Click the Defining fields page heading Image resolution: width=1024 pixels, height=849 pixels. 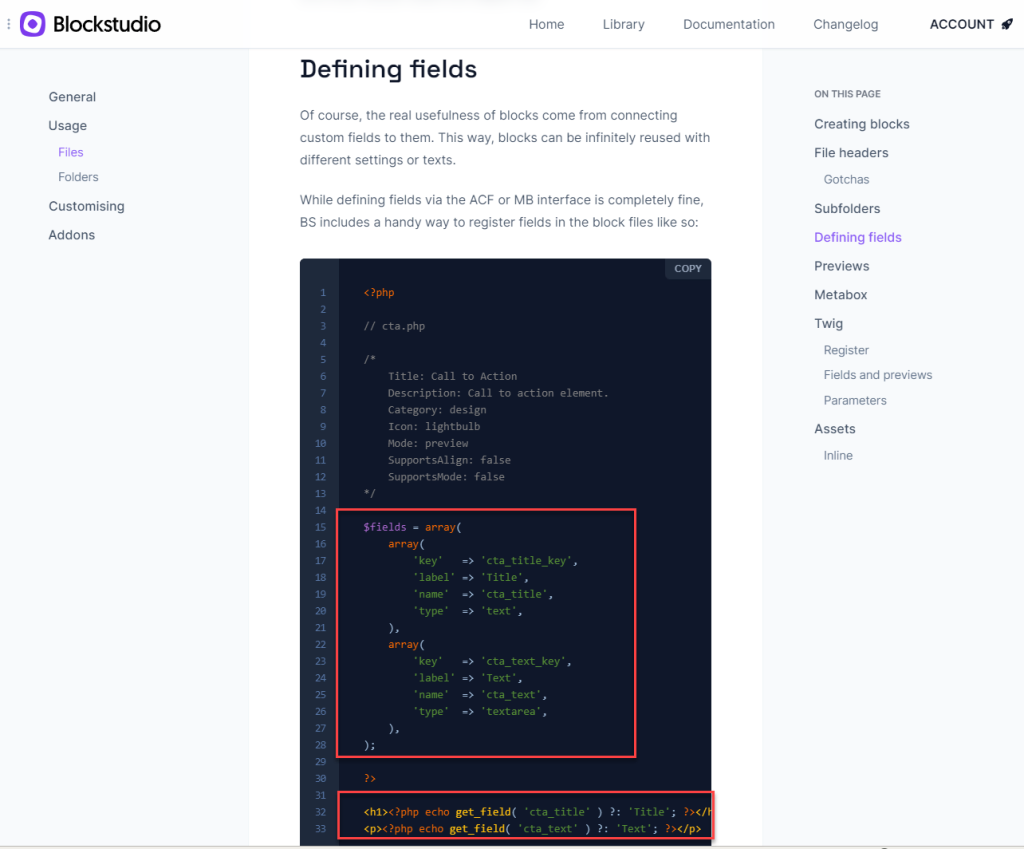[388, 69]
